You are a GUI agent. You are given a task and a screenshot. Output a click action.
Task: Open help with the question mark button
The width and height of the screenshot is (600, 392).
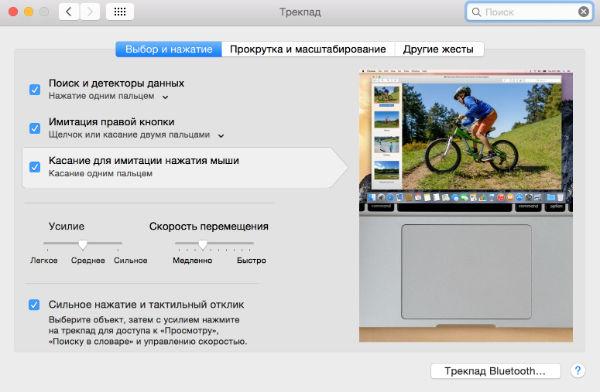tap(577, 371)
